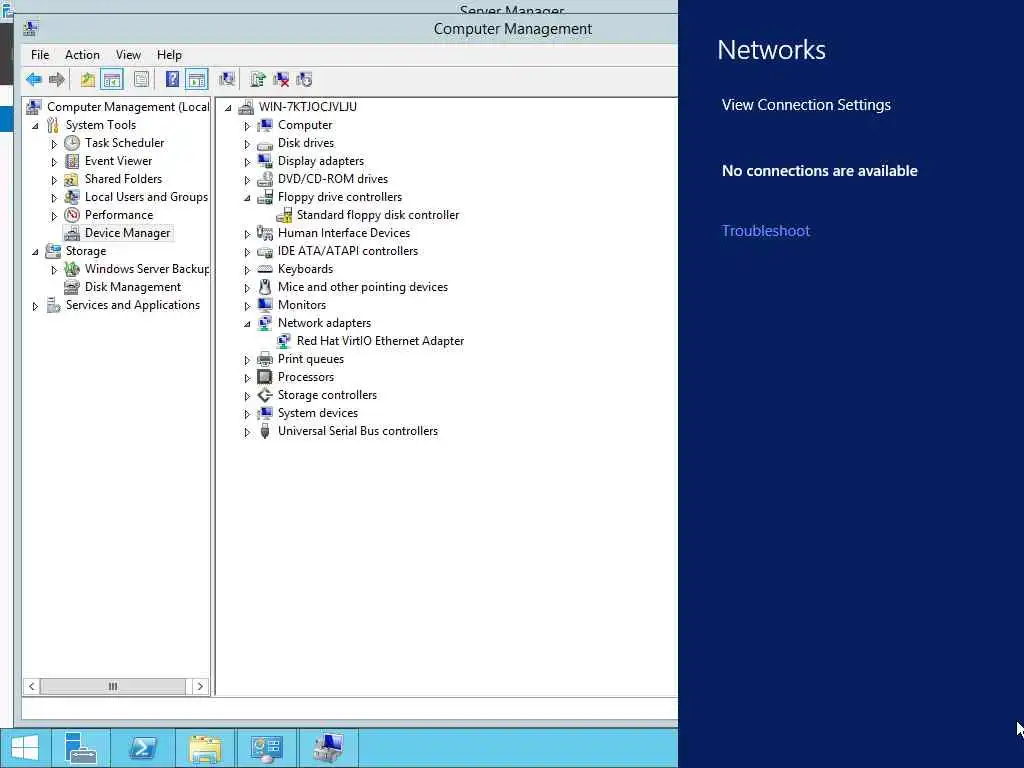Click the Processors category icon
The width and height of the screenshot is (1024, 768).
264,377
